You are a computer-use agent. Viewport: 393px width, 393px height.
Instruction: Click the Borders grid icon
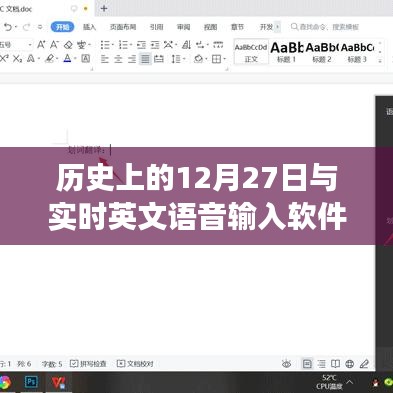click(x=217, y=59)
